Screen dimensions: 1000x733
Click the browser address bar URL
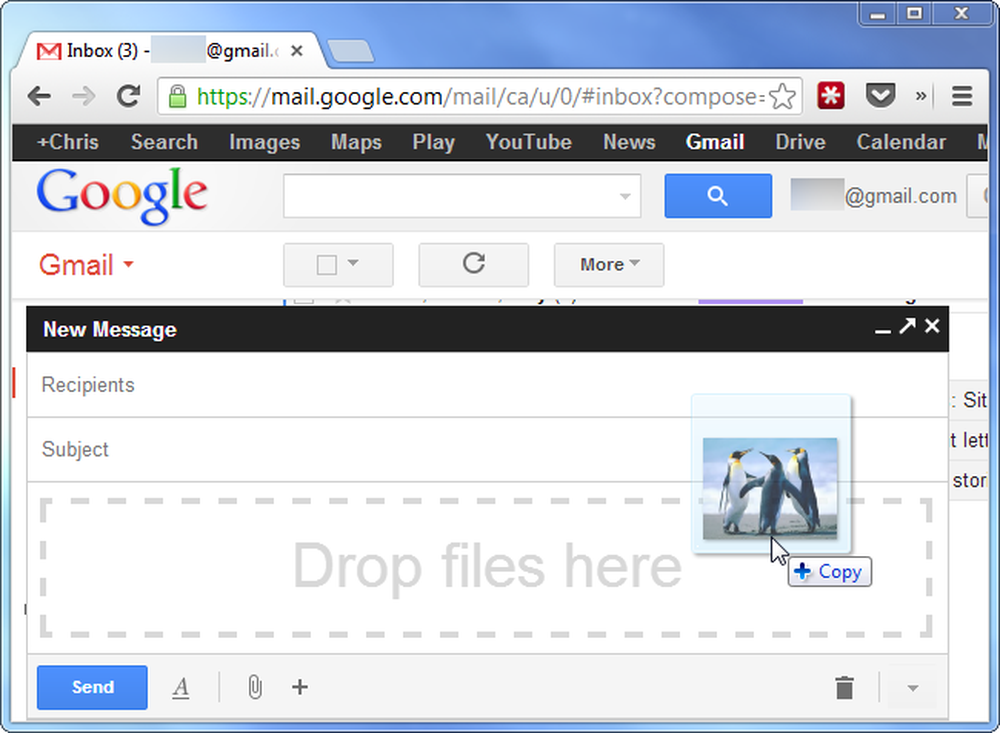click(x=480, y=97)
